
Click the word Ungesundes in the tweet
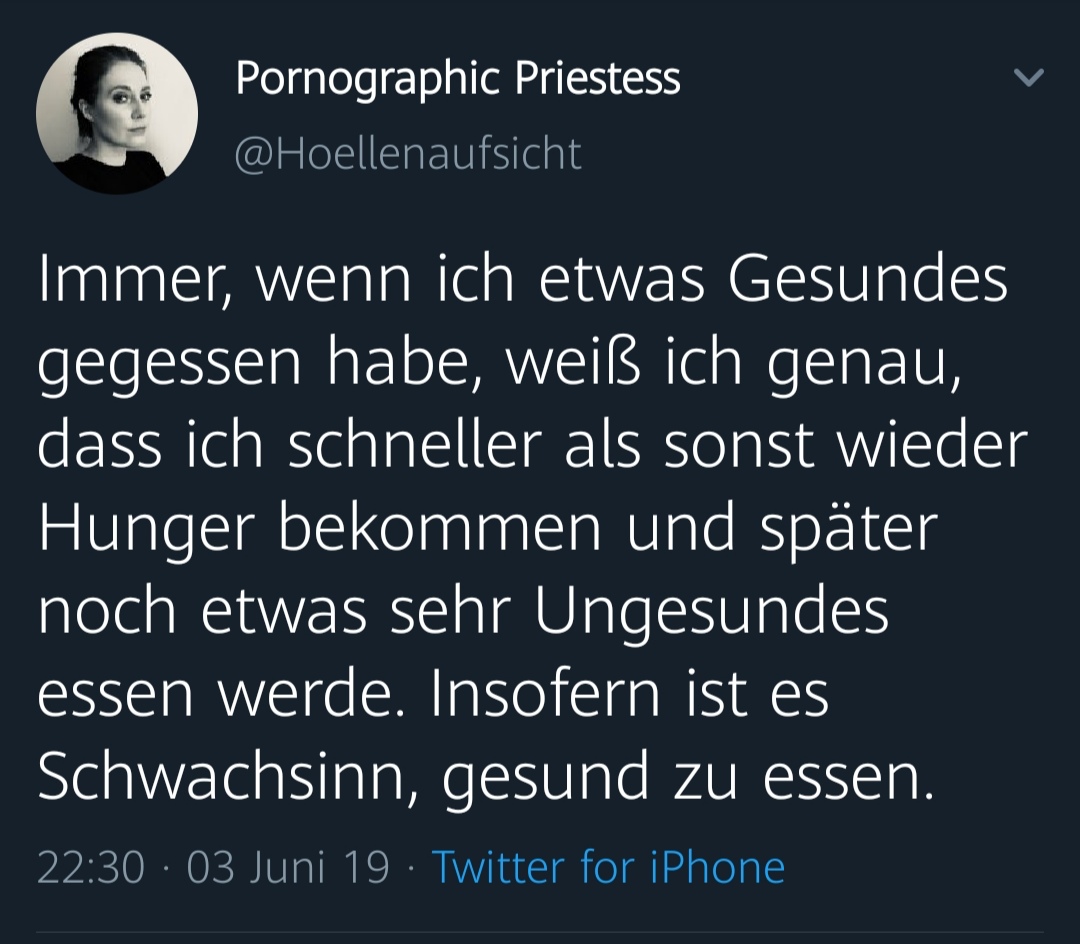pyautogui.click(x=711, y=611)
